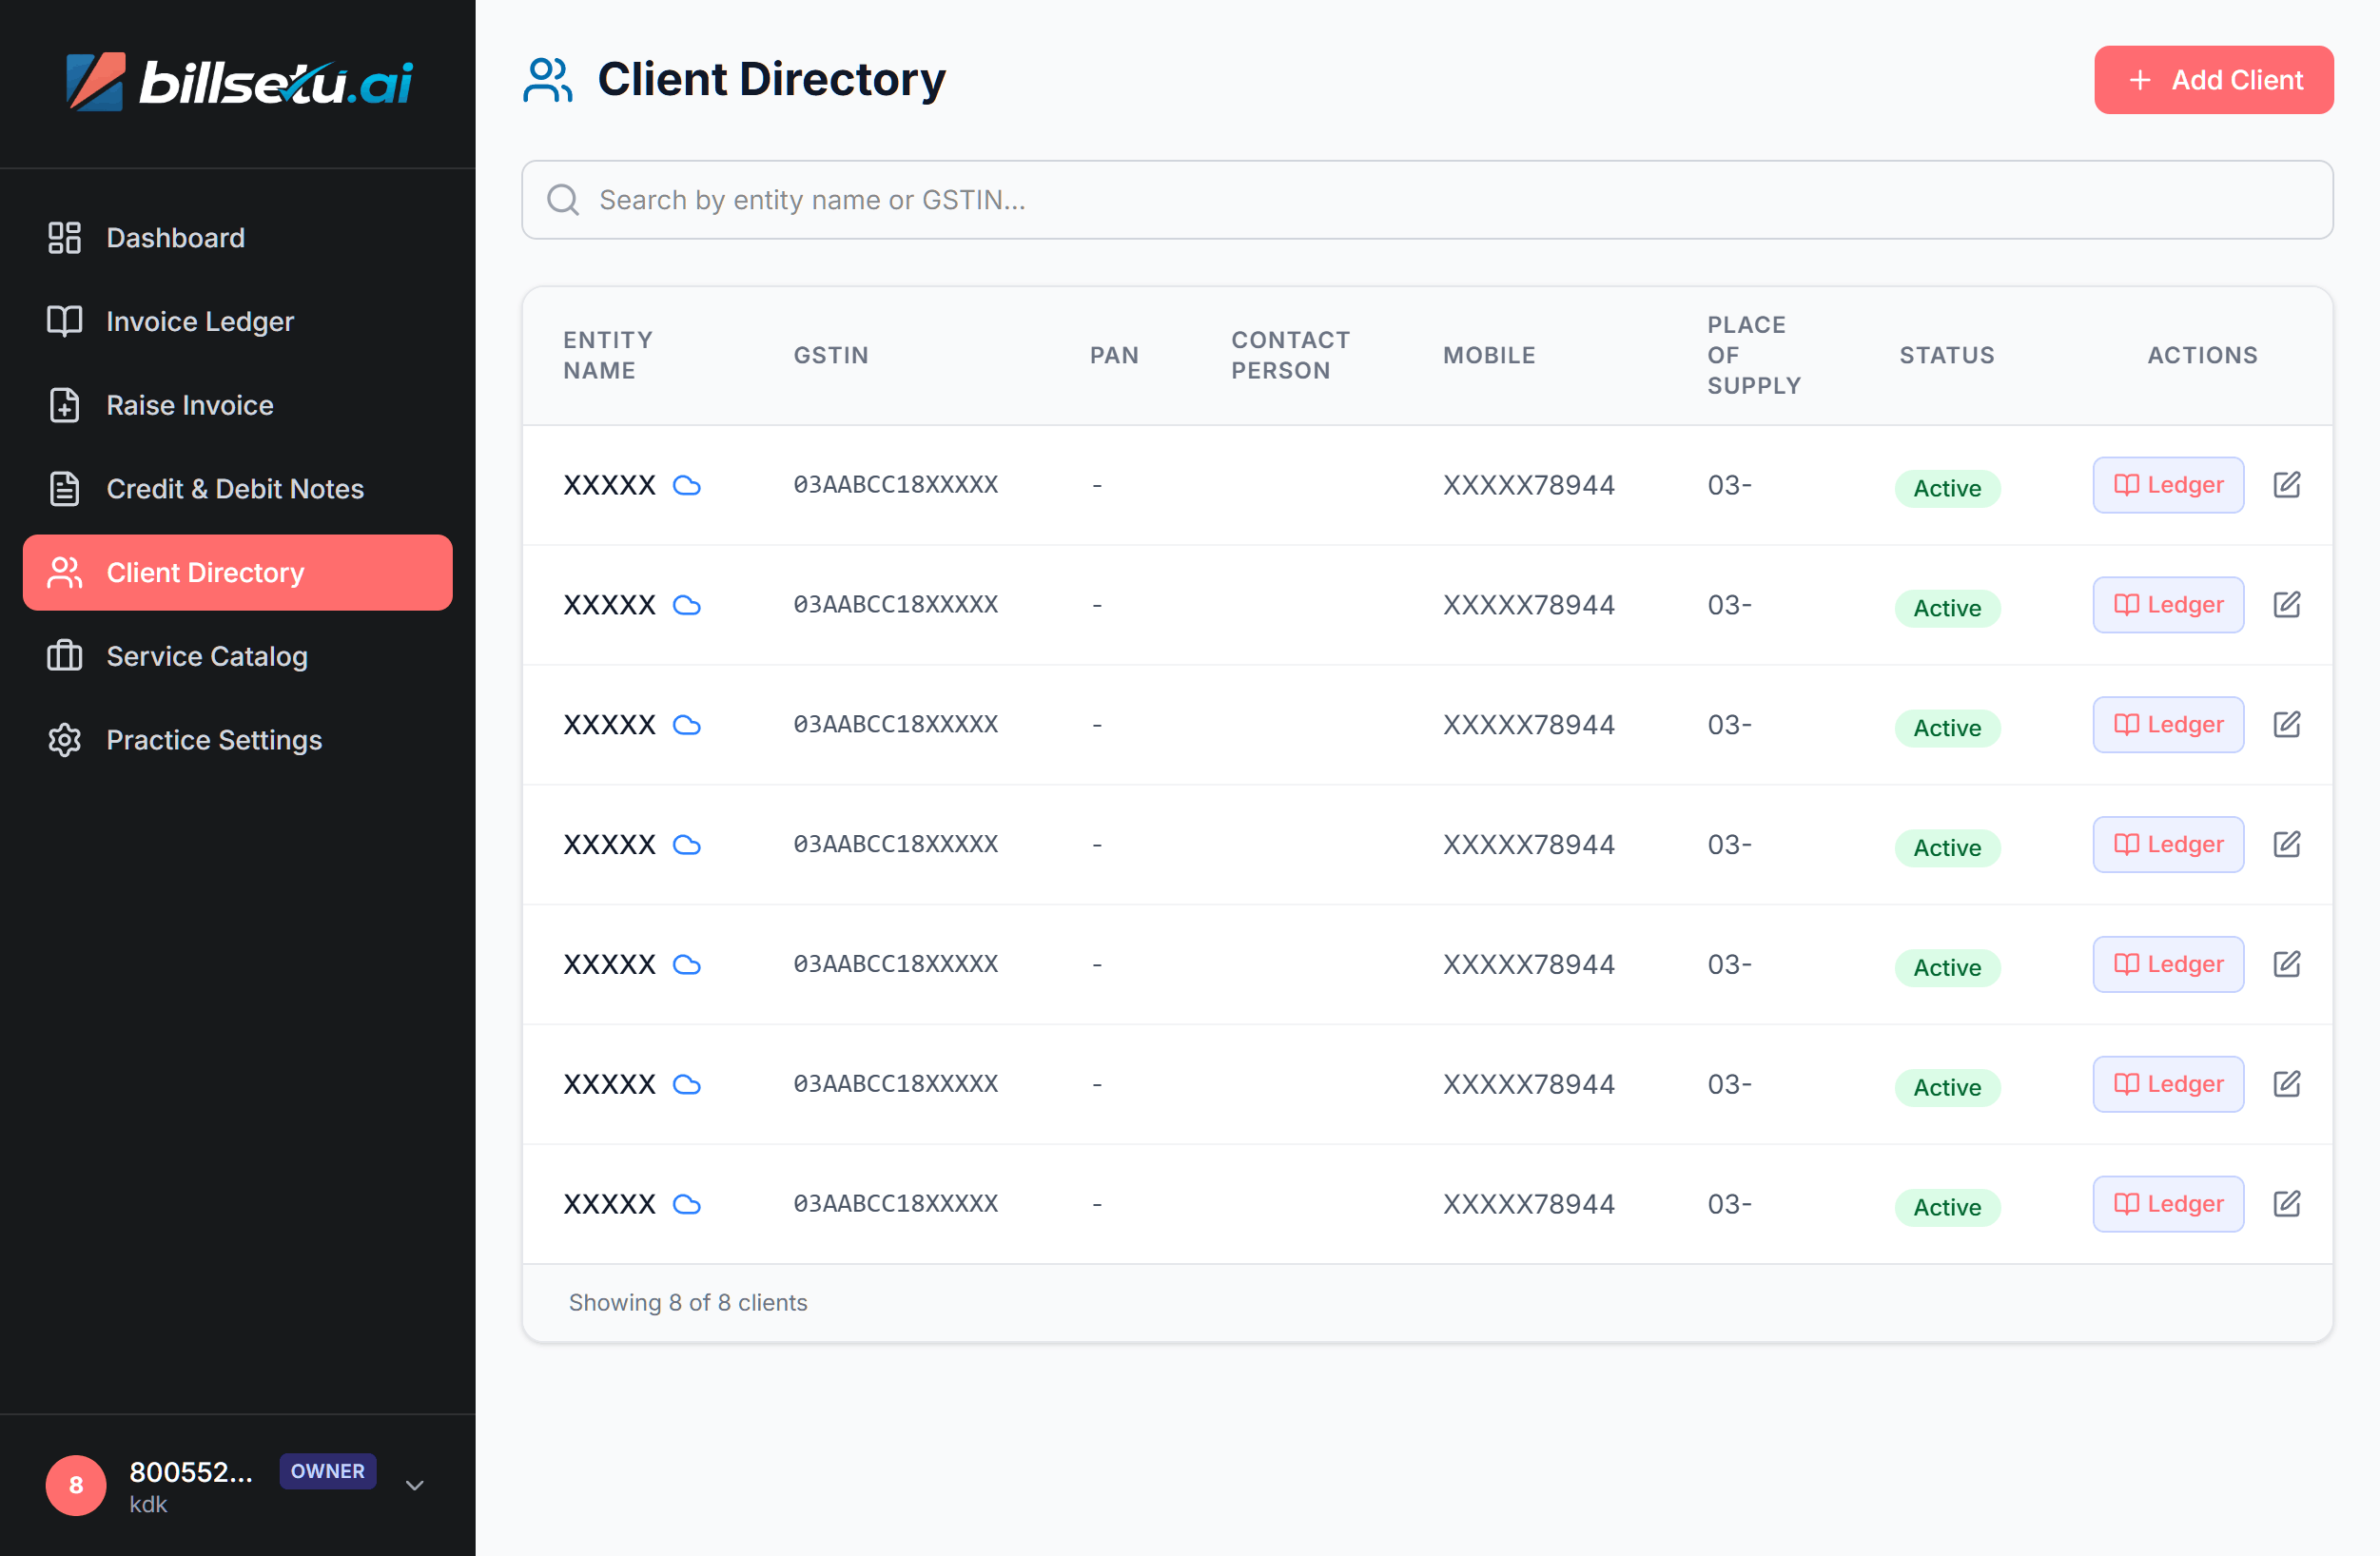Click the Add Client button
Screen dimensions: 2380x1556
[2213, 80]
